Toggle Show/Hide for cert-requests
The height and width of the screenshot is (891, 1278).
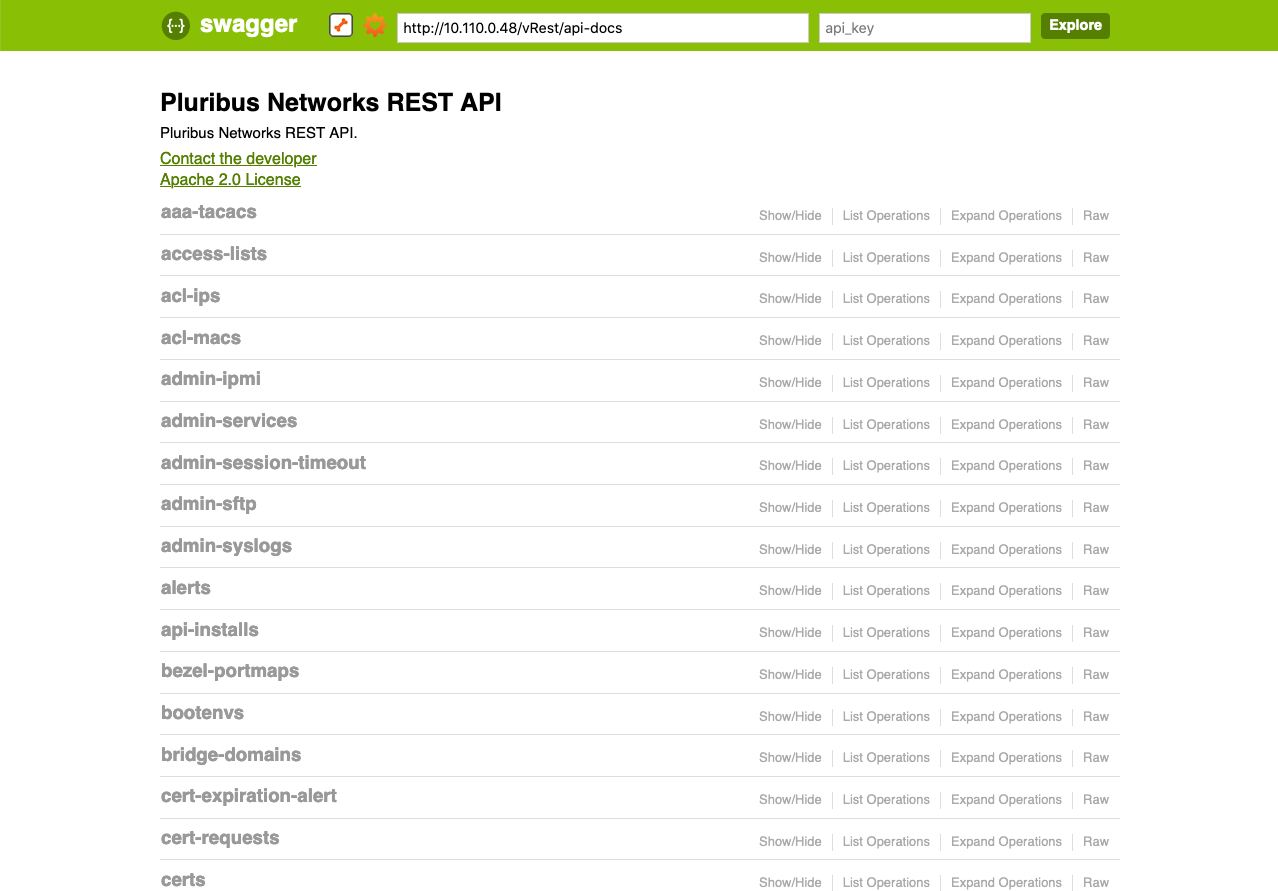coord(790,842)
